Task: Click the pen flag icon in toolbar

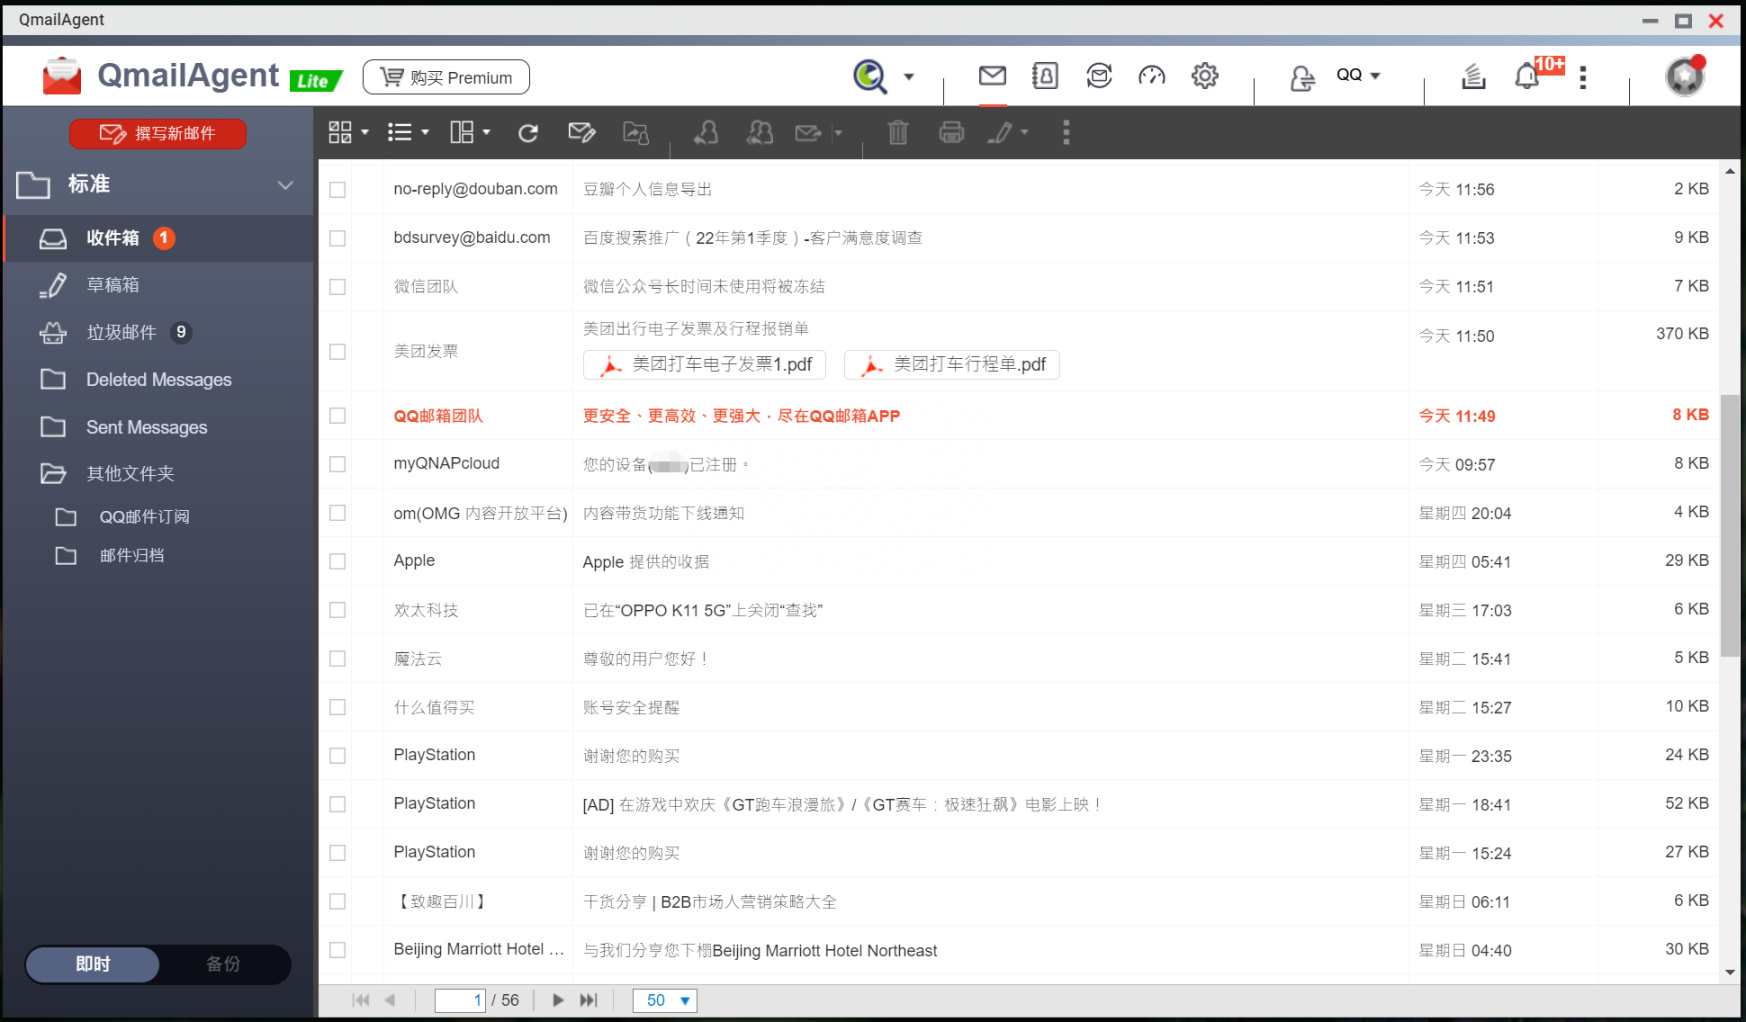Action: [1000, 132]
